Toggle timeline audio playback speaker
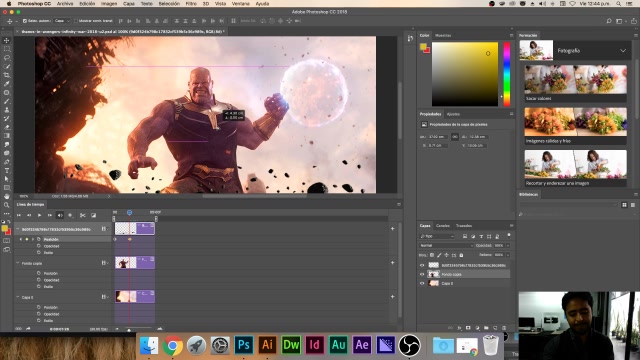Screen dimensions: 640x360 [x=60, y=215]
